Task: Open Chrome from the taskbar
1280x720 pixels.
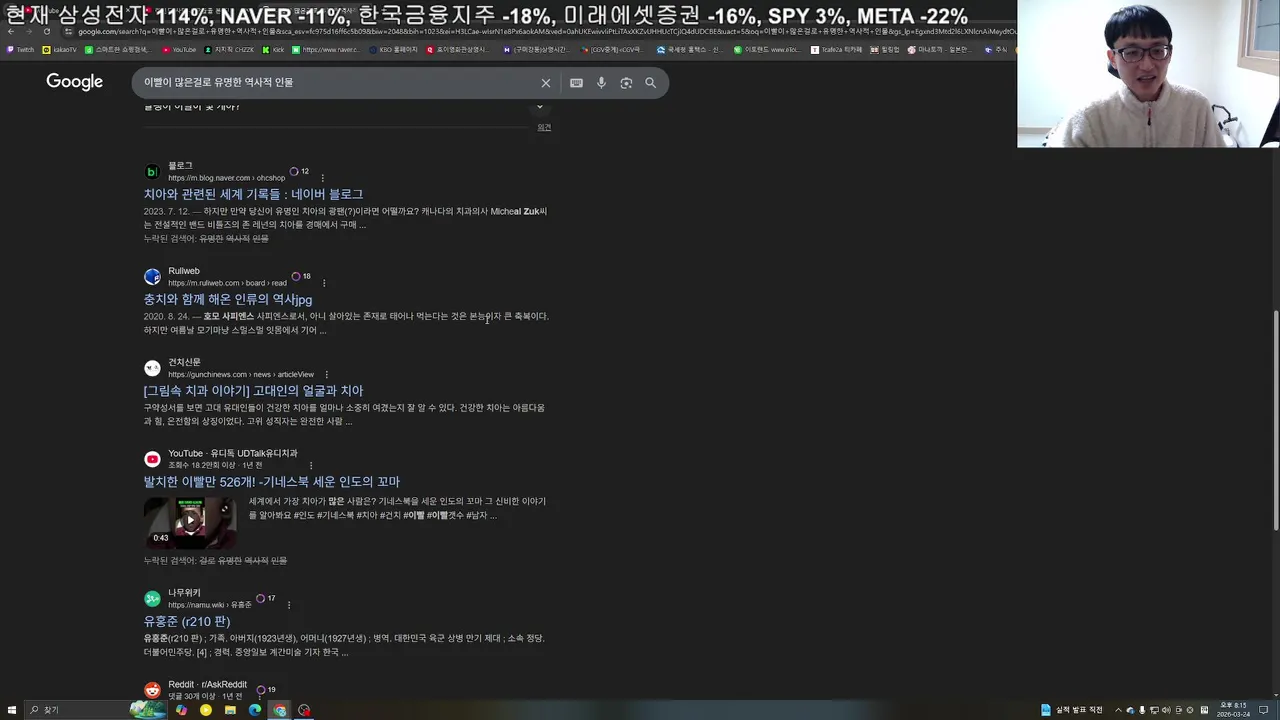Action: pos(279,710)
